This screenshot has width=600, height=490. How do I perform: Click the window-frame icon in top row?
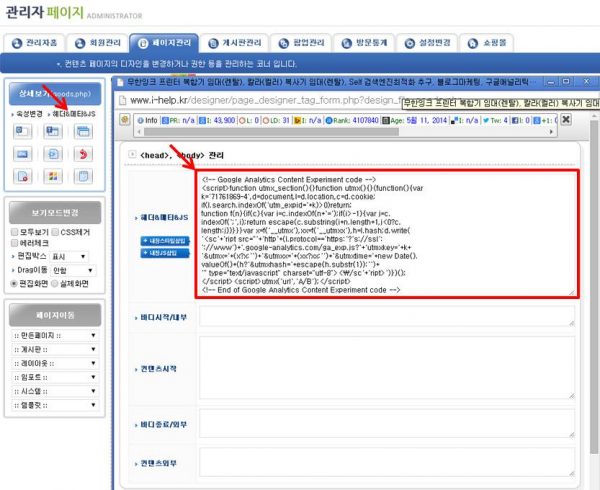[x=83, y=132]
